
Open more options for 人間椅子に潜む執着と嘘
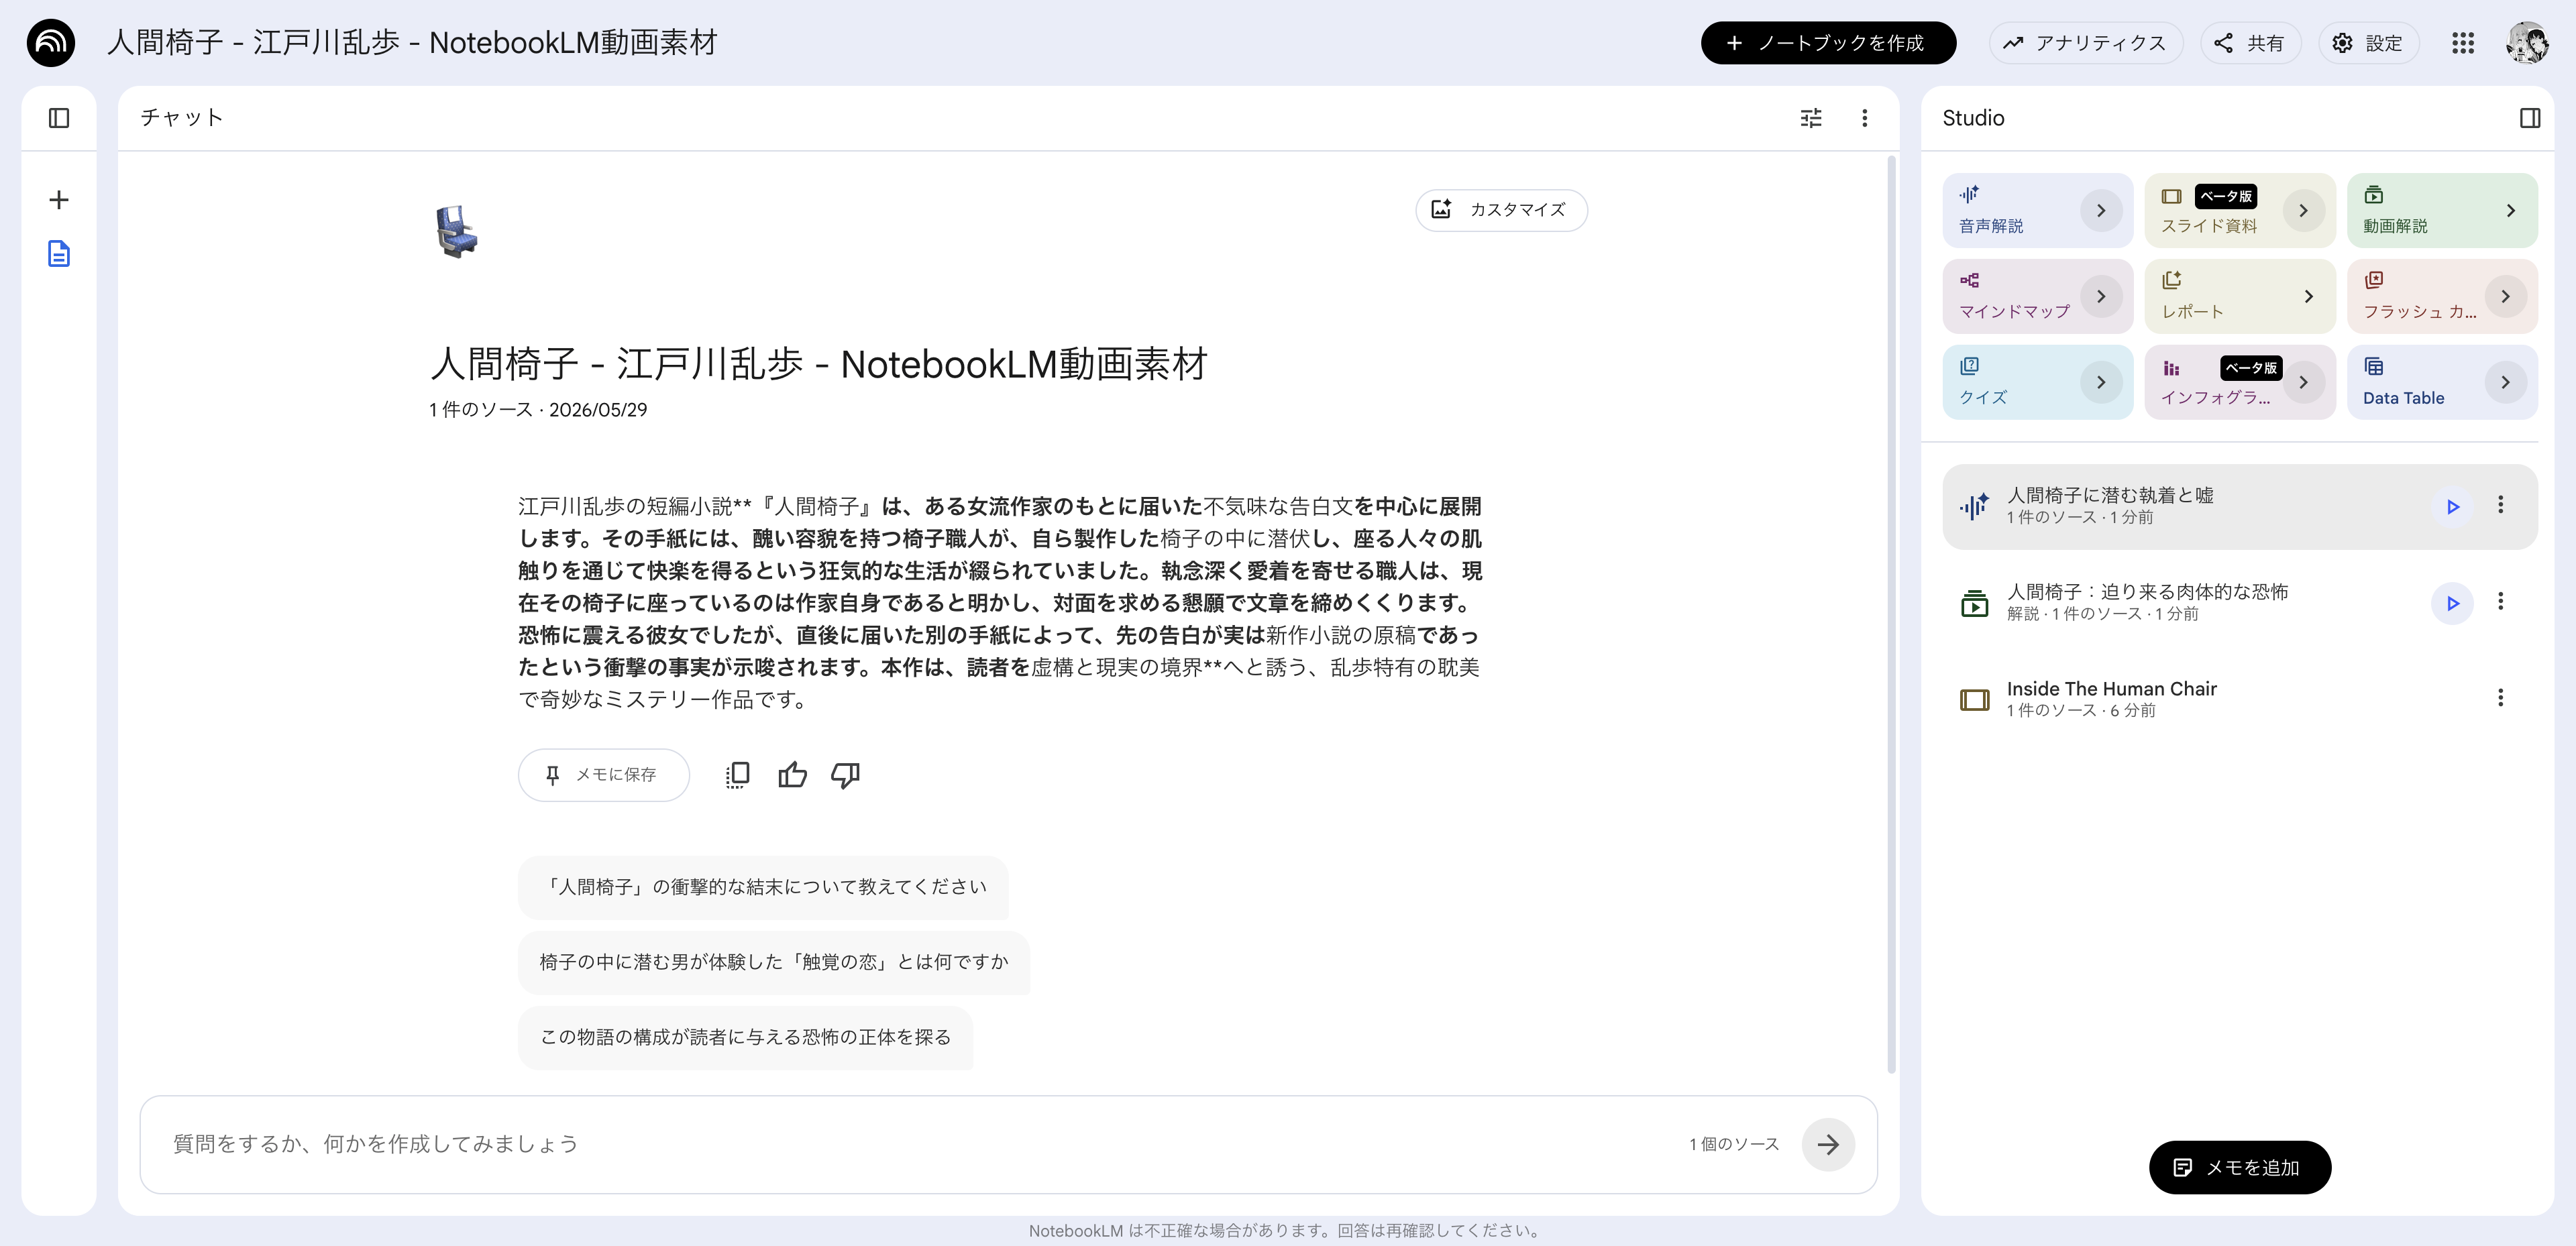(2500, 505)
